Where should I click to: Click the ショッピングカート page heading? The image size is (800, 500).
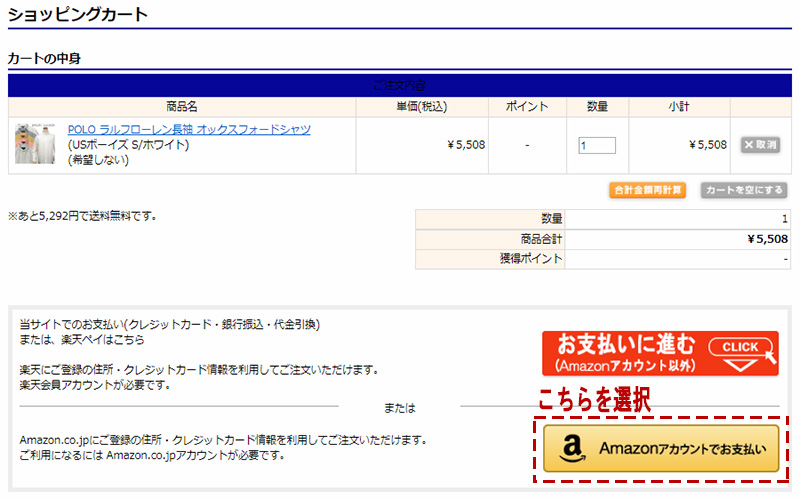pos(78,14)
